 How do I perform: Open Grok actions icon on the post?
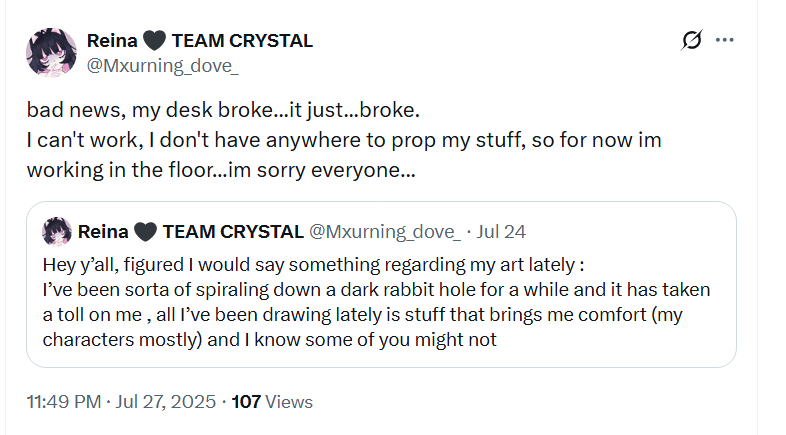(691, 41)
